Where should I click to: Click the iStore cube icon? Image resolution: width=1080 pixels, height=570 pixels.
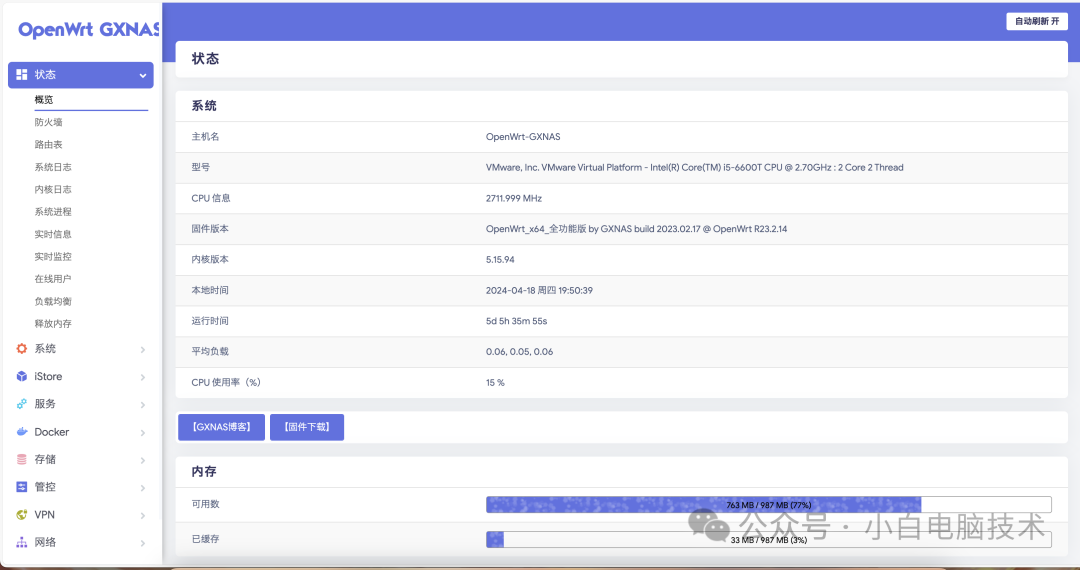coord(21,377)
